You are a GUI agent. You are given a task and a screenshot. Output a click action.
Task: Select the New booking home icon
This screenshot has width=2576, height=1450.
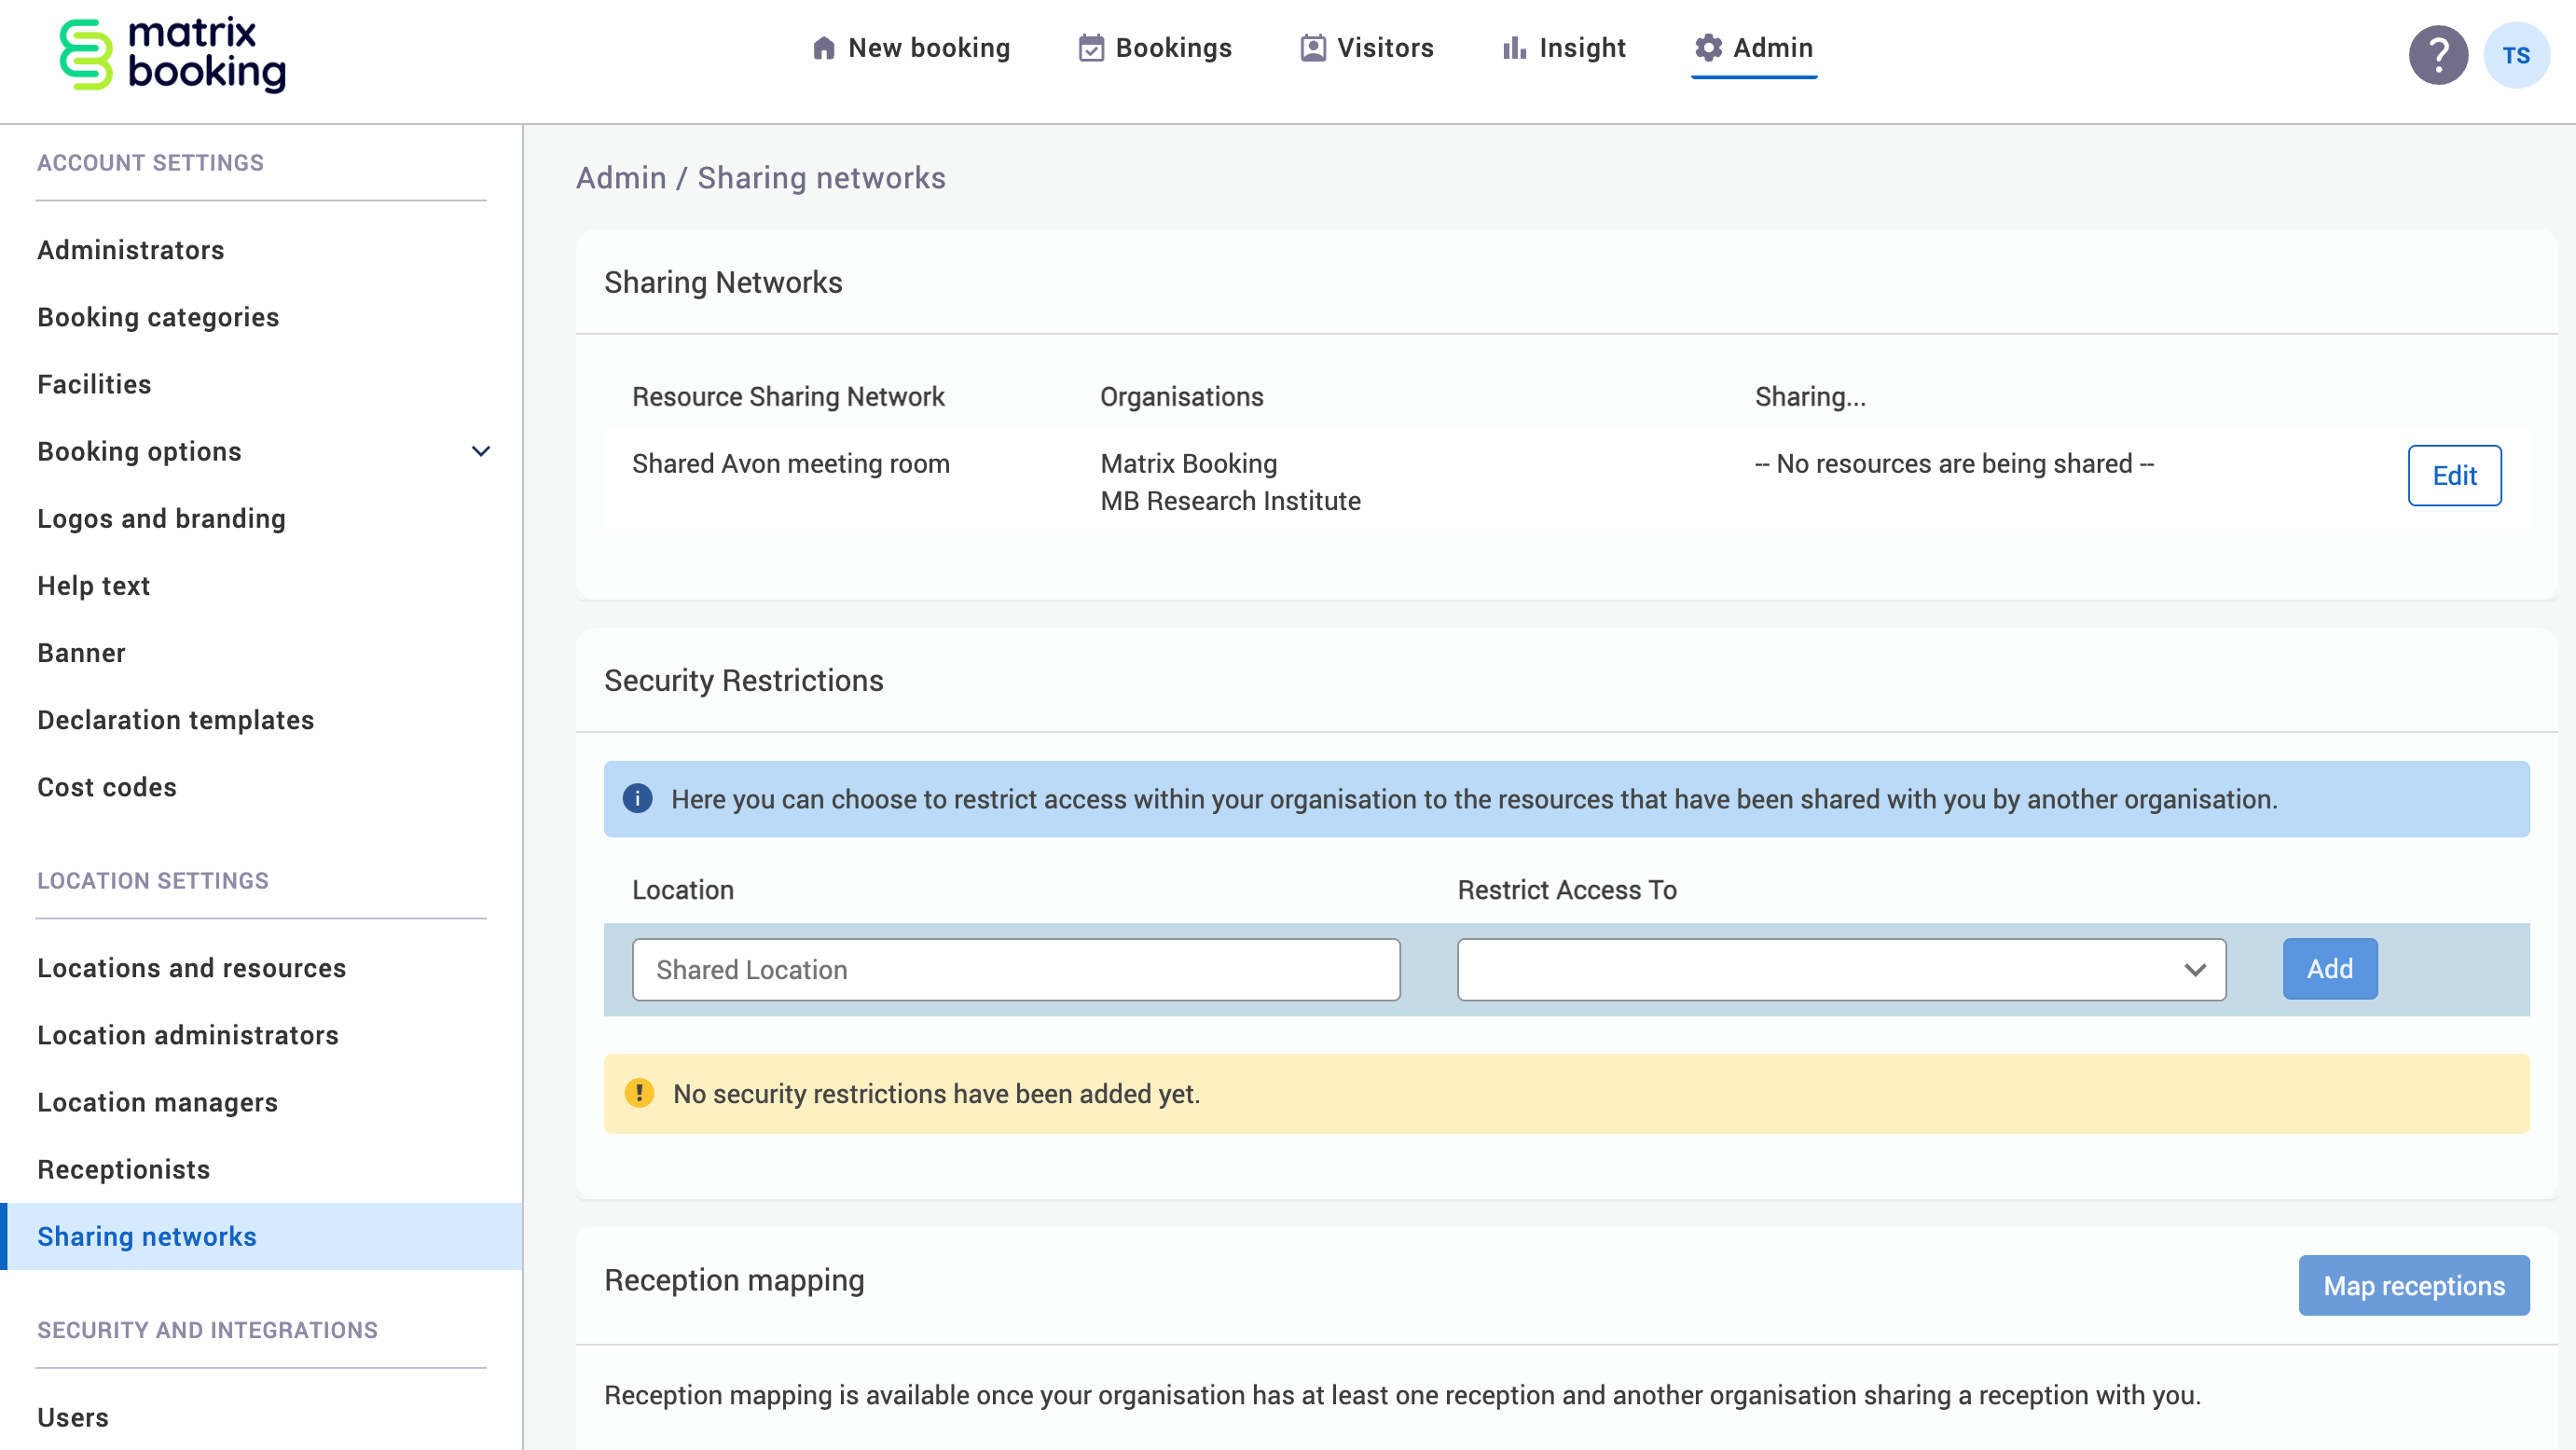823,47
